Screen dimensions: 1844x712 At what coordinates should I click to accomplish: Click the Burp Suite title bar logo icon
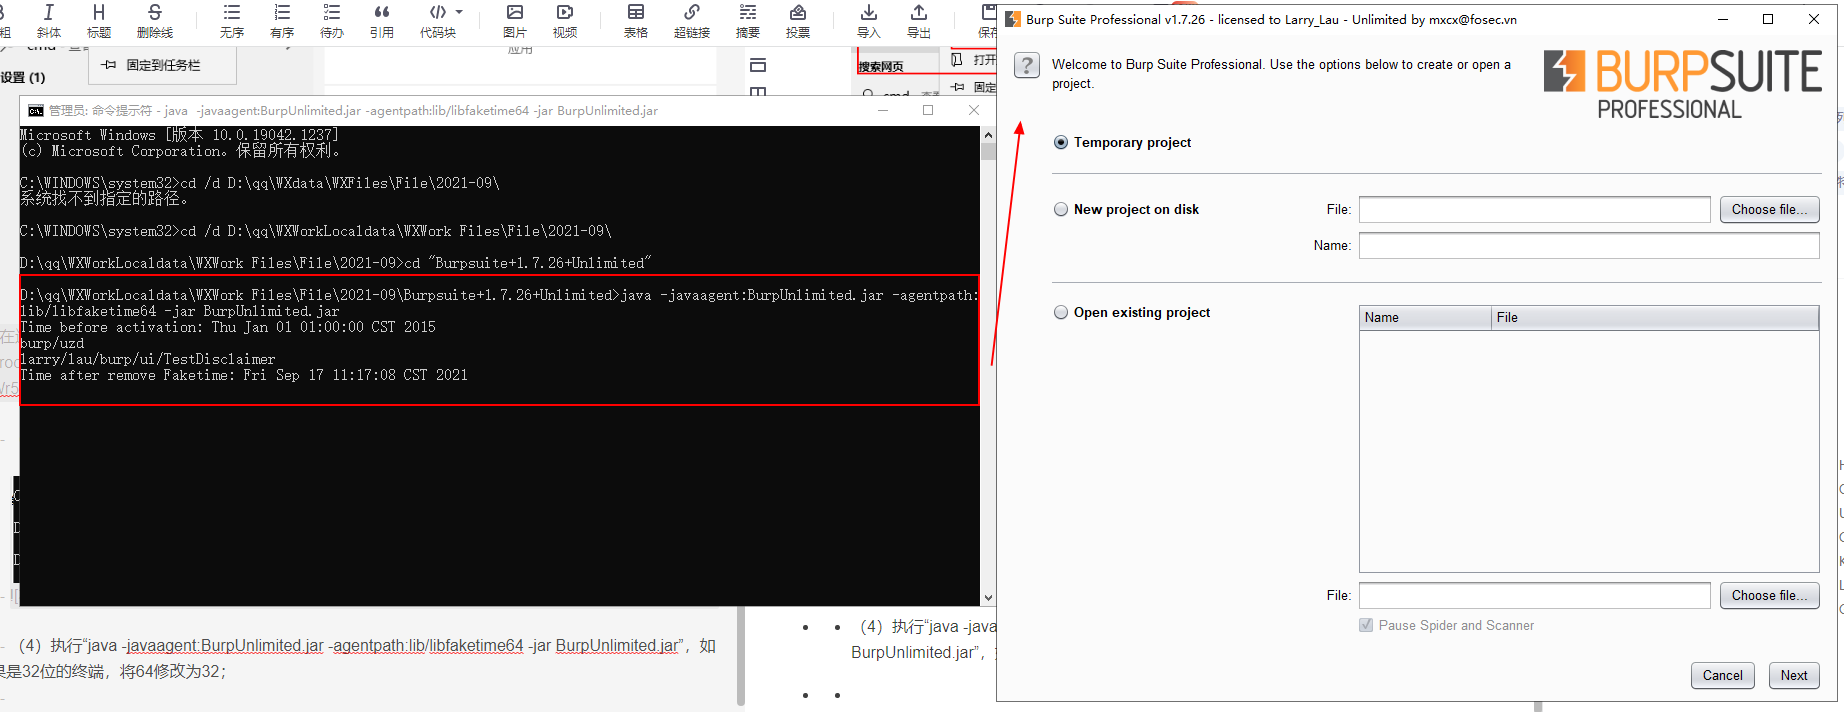pyautogui.click(x=1012, y=19)
